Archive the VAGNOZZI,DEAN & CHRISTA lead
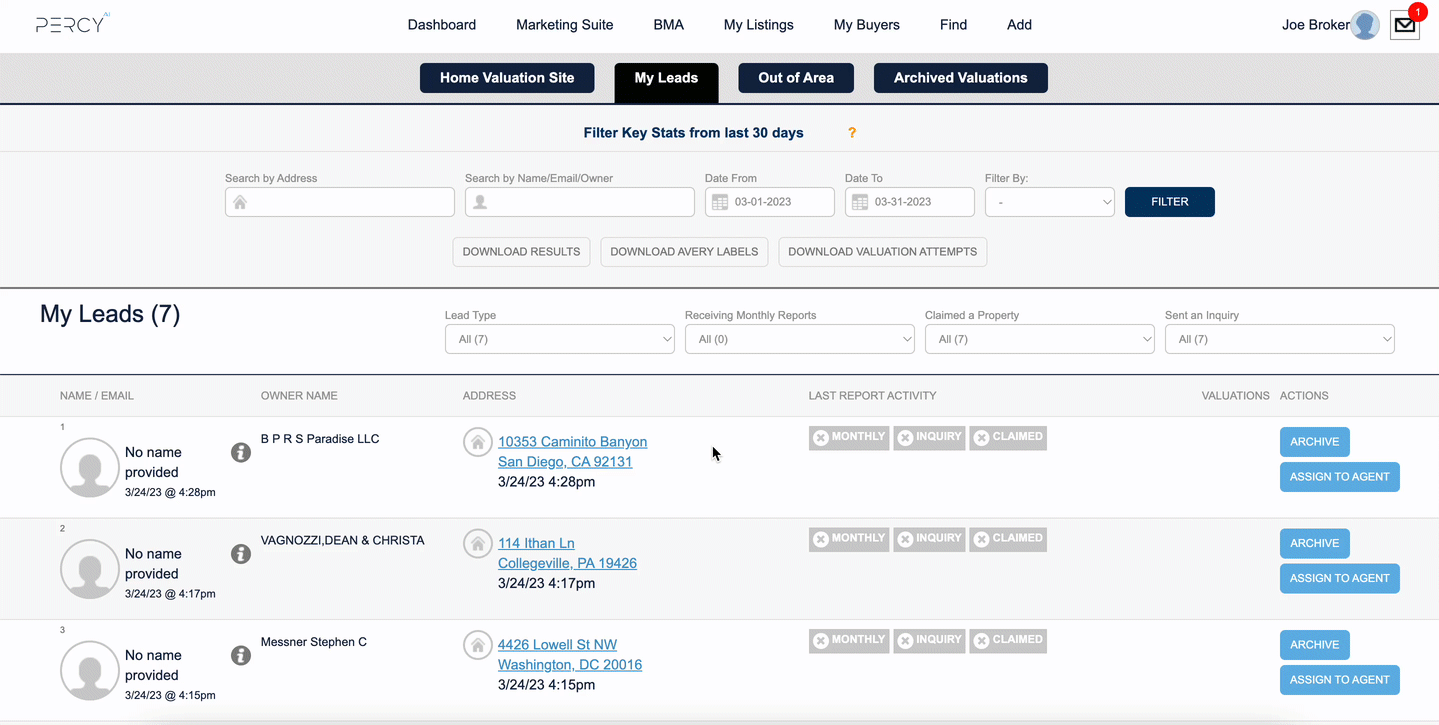Viewport: 1439px width, 725px height. point(1315,544)
